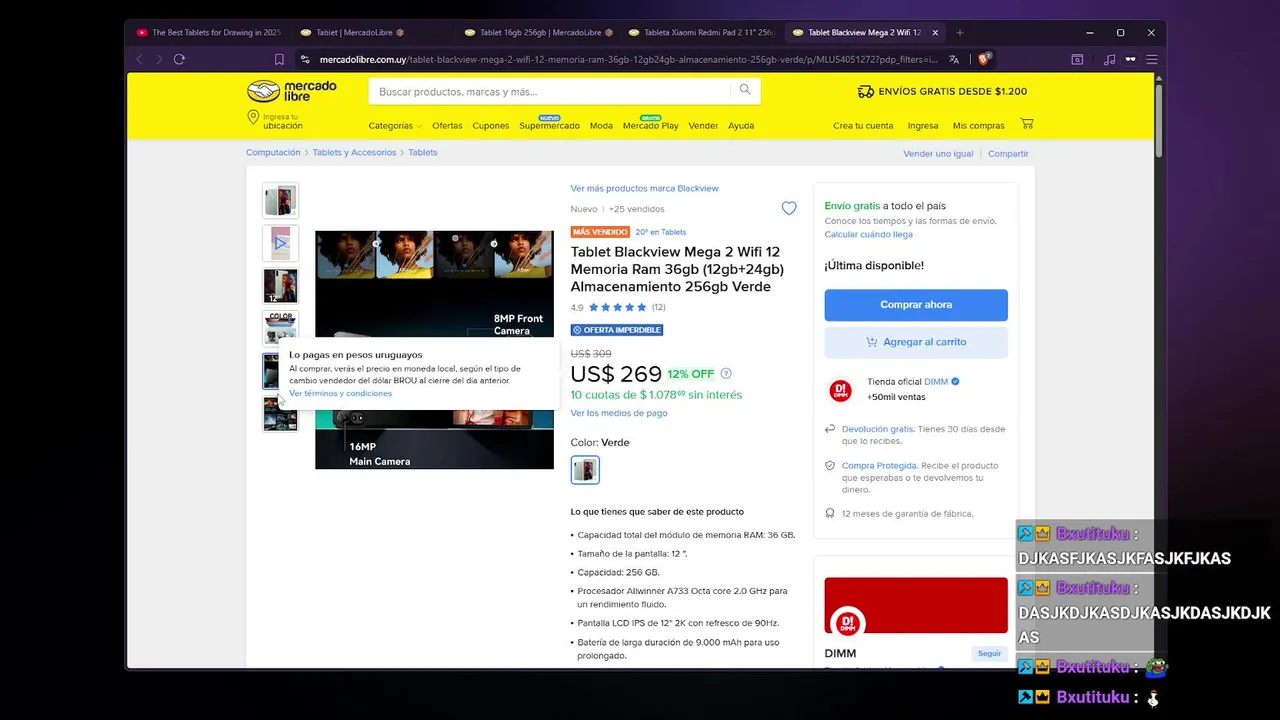Open the browser hamburger menu
This screenshot has height=720, width=1280.
click(1152, 59)
